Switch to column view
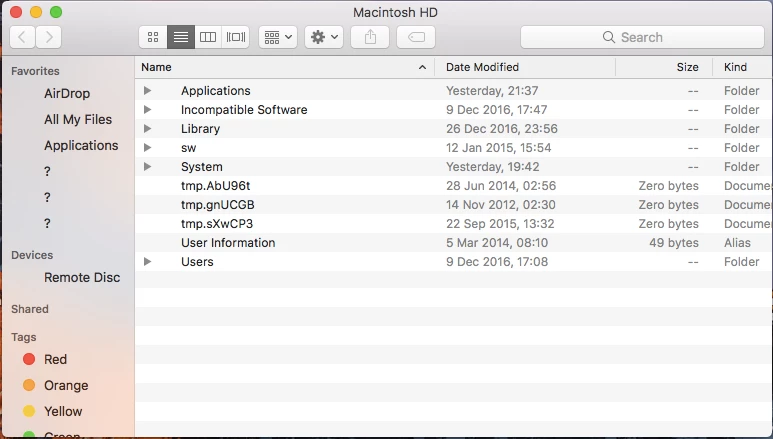Viewport: 773px width, 439px height. click(208, 37)
